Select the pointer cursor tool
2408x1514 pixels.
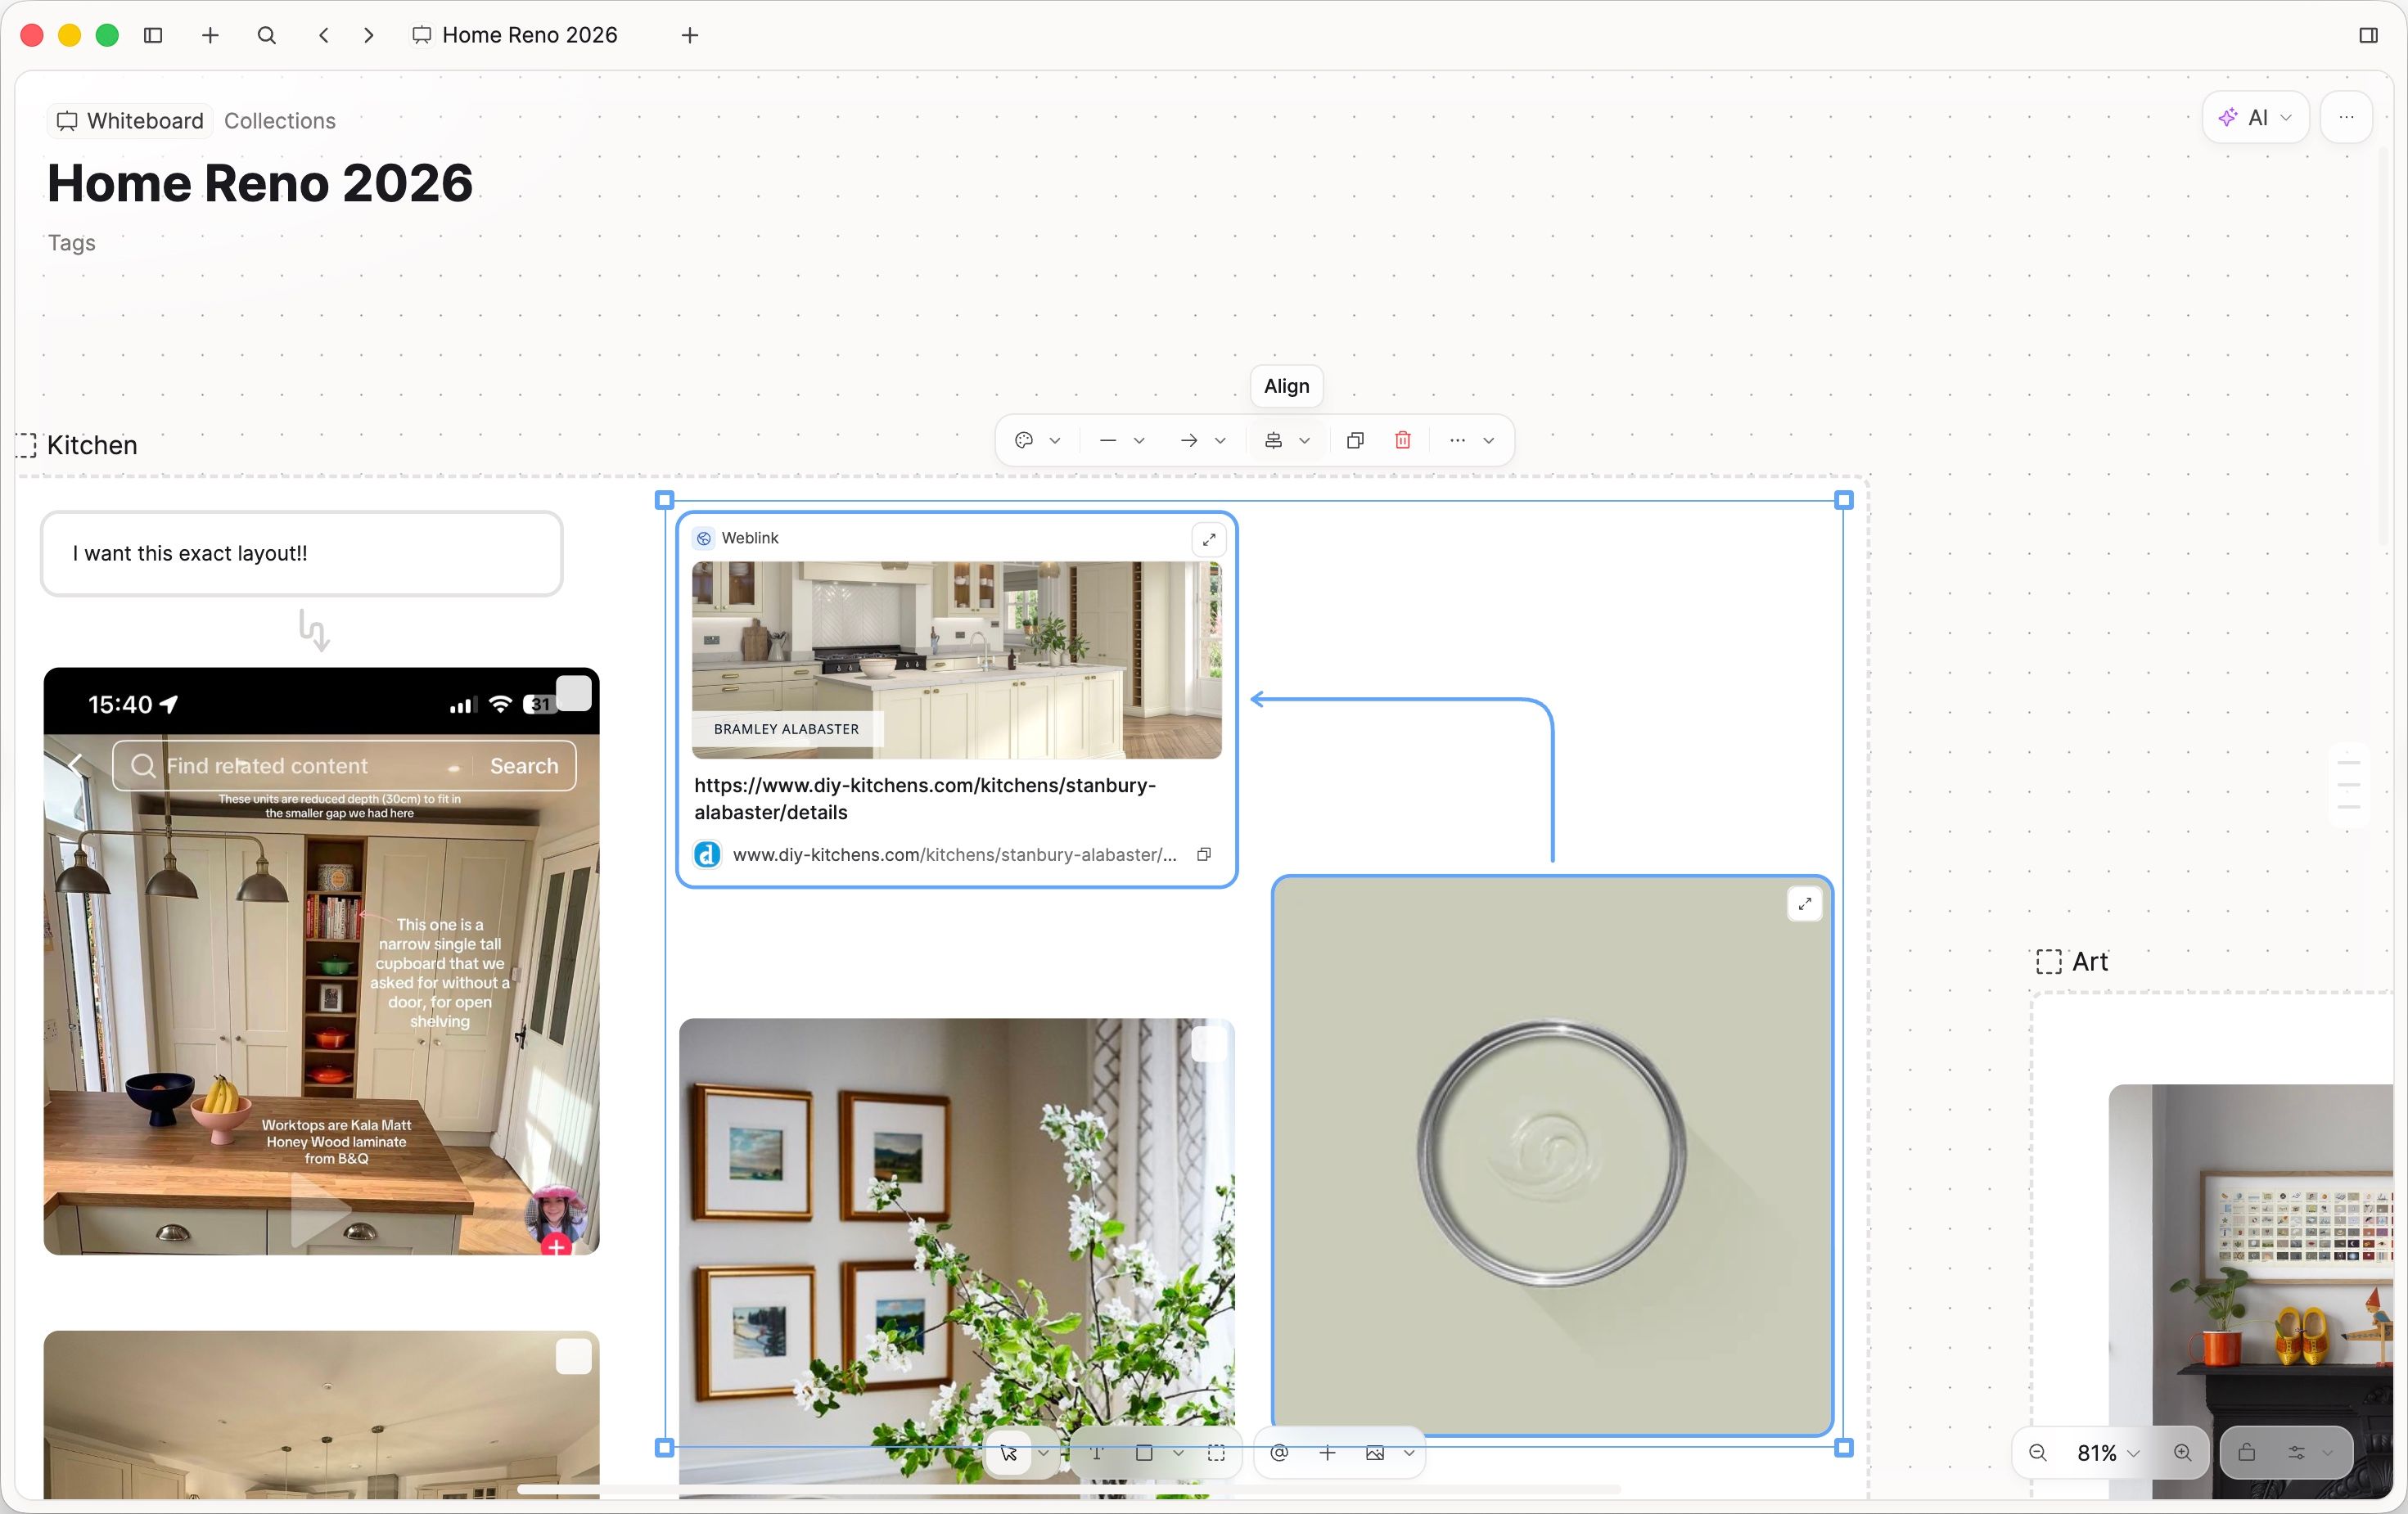tap(1008, 1453)
